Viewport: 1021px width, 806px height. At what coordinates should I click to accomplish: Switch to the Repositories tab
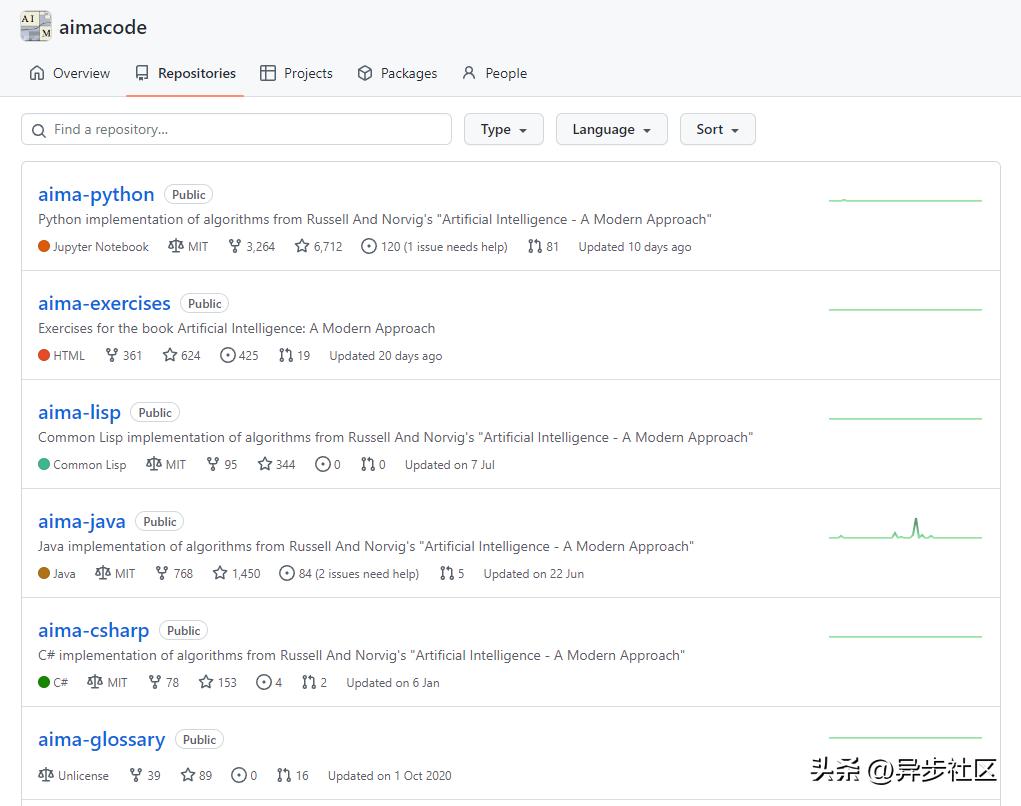(x=186, y=73)
